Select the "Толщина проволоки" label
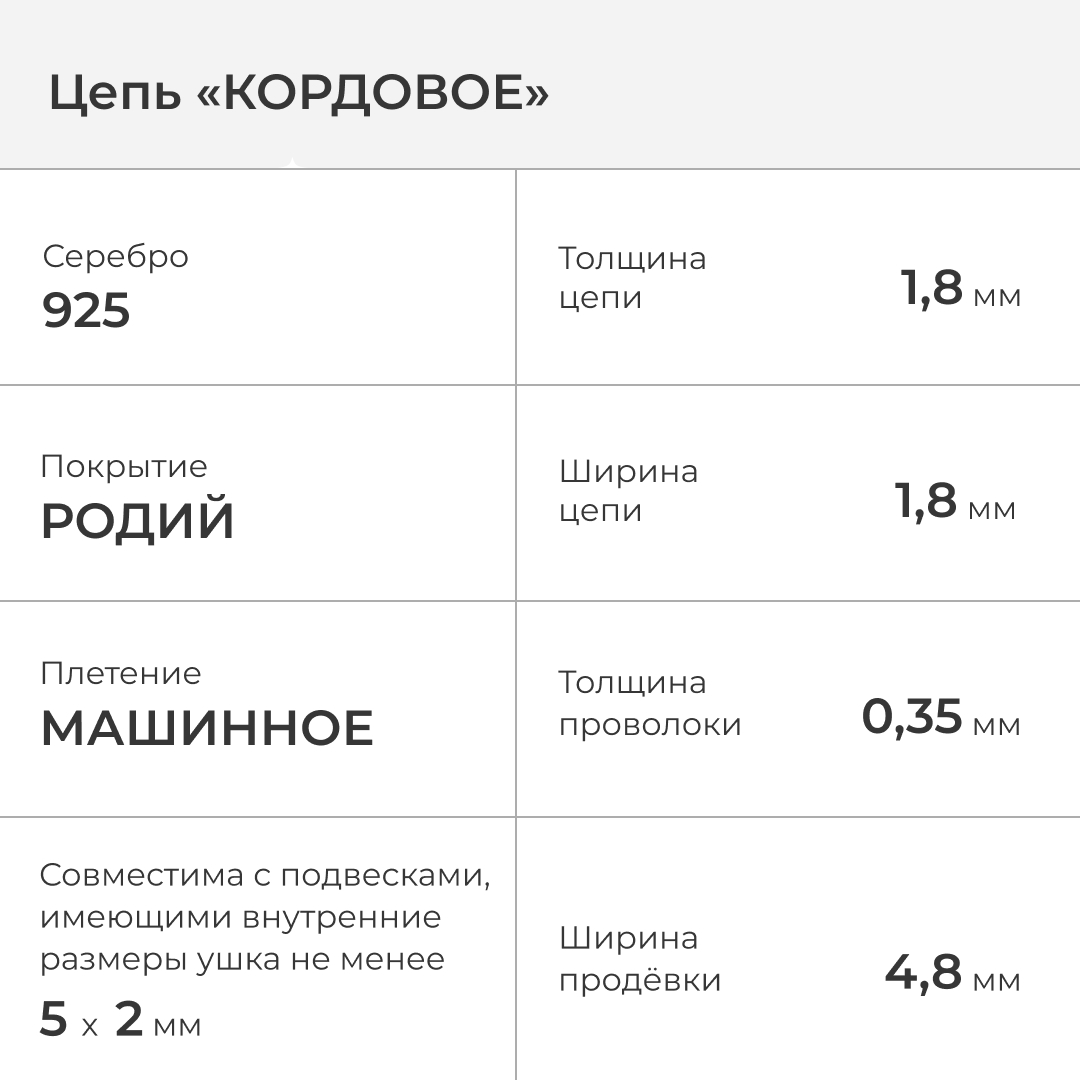Image resolution: width=1080 pixels, height=1080 pixels. [x=650, y=703]
